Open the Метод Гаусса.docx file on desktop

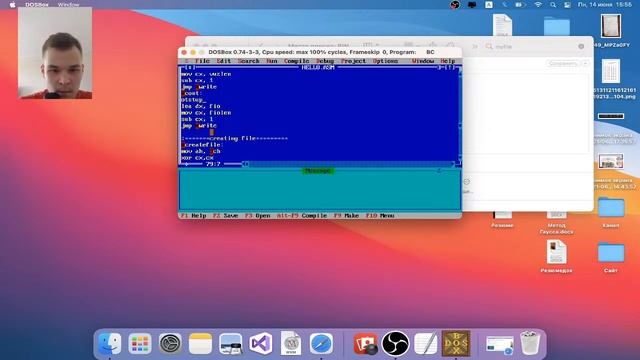[x=556, y=224]
